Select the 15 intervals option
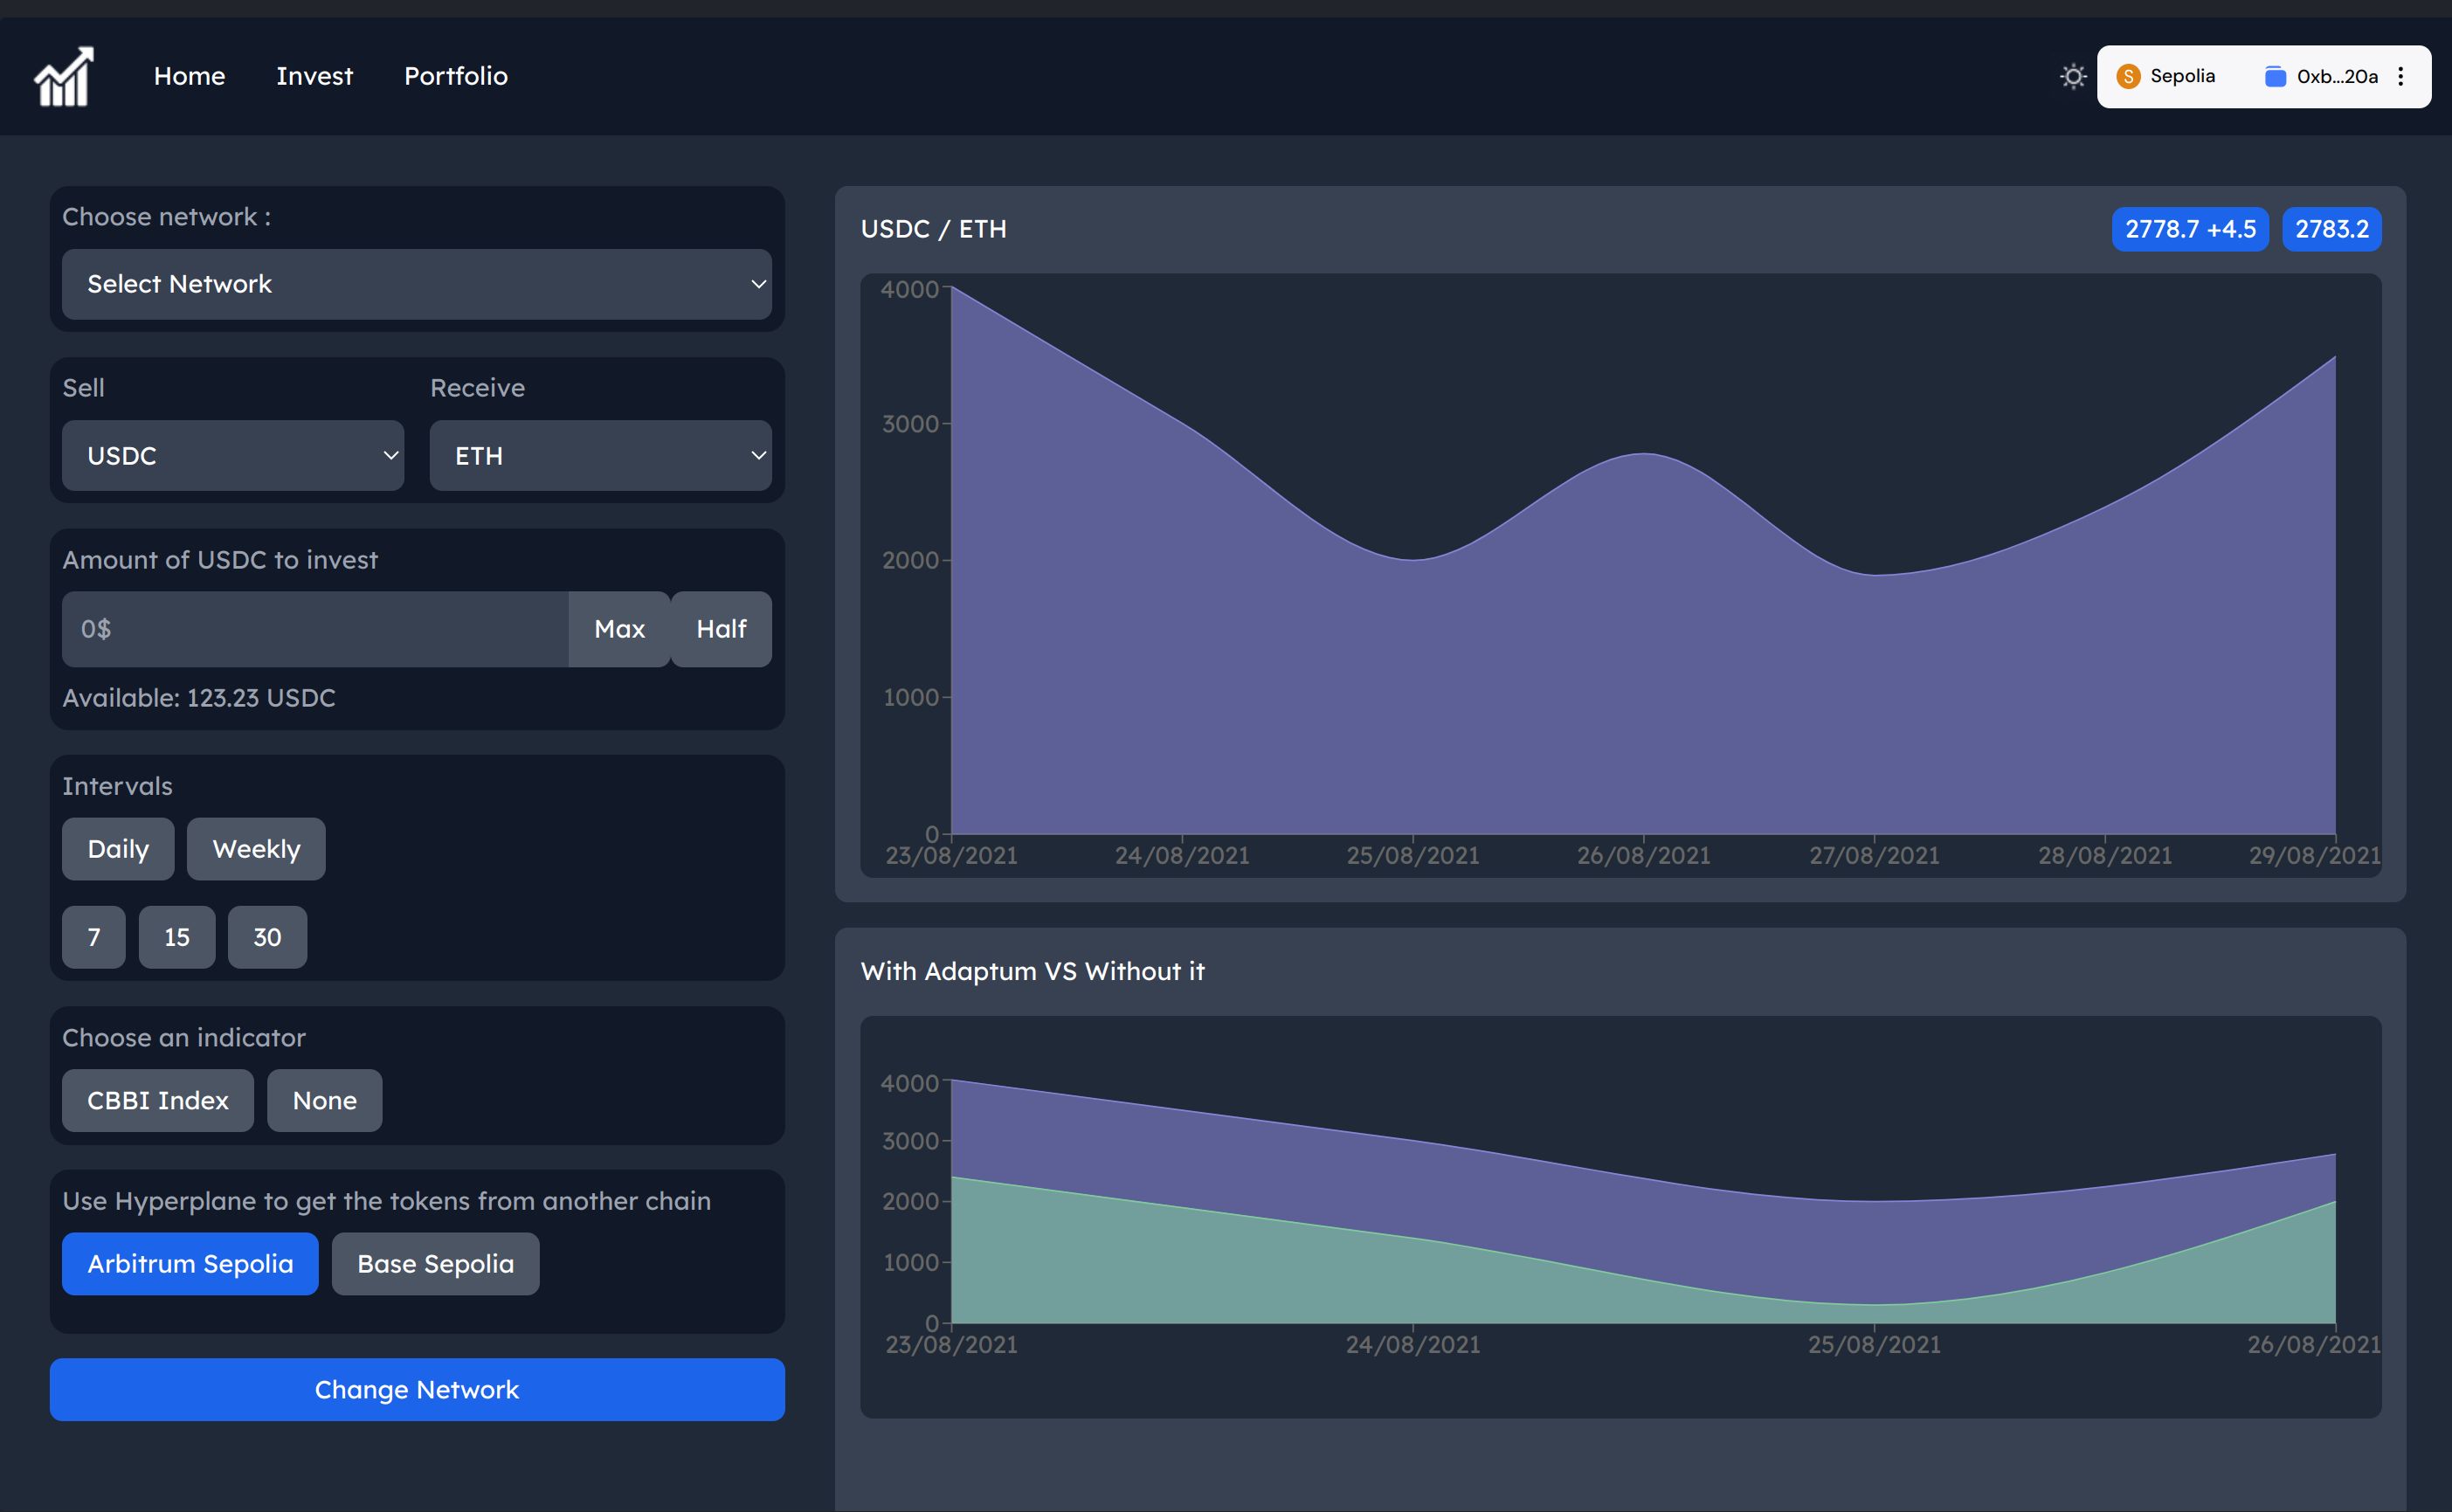Viewport: 2452px width, 1512px height. 177,937
